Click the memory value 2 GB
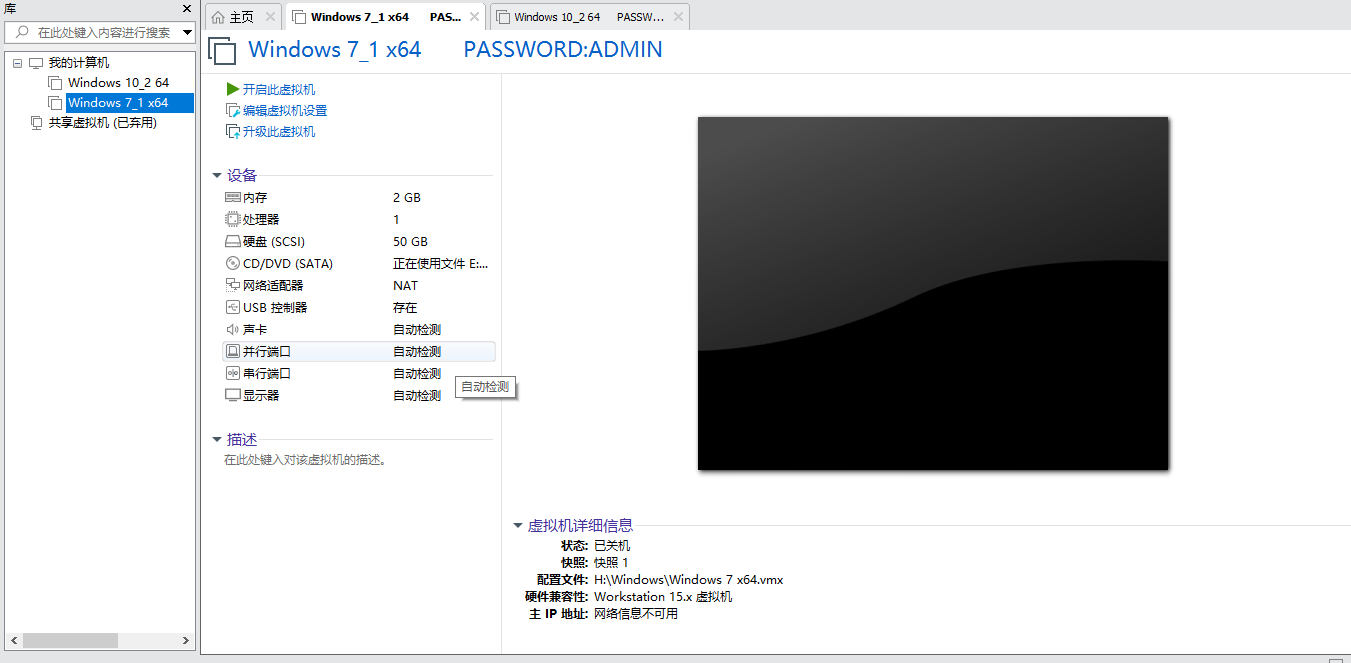 tap(407, 197)
